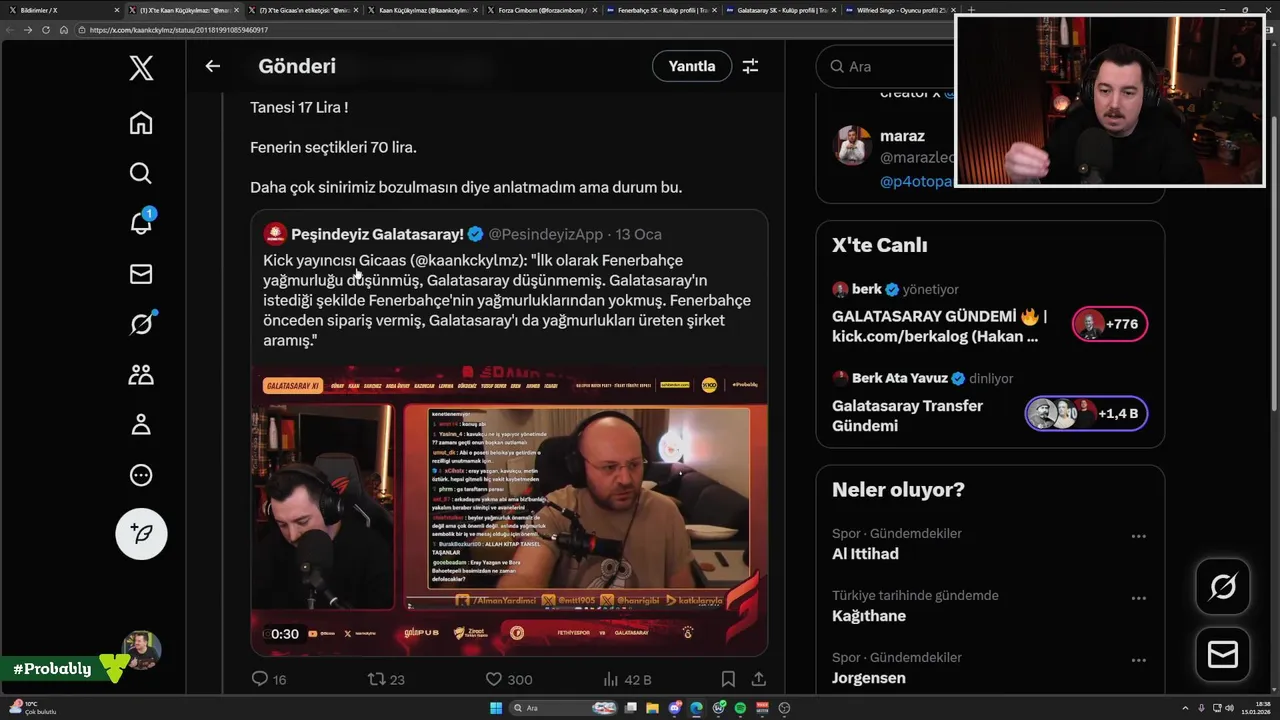Open floating messages envelope button

point(1223,654)
